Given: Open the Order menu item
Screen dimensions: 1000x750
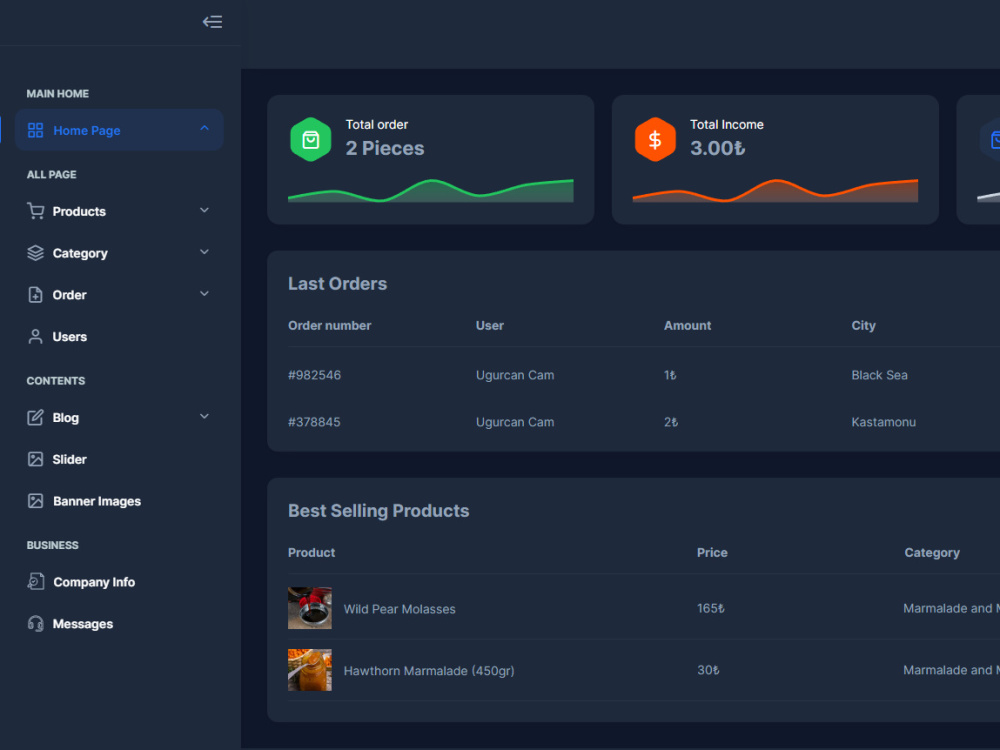Looking at the screenshot, I should tap(119, 295).
